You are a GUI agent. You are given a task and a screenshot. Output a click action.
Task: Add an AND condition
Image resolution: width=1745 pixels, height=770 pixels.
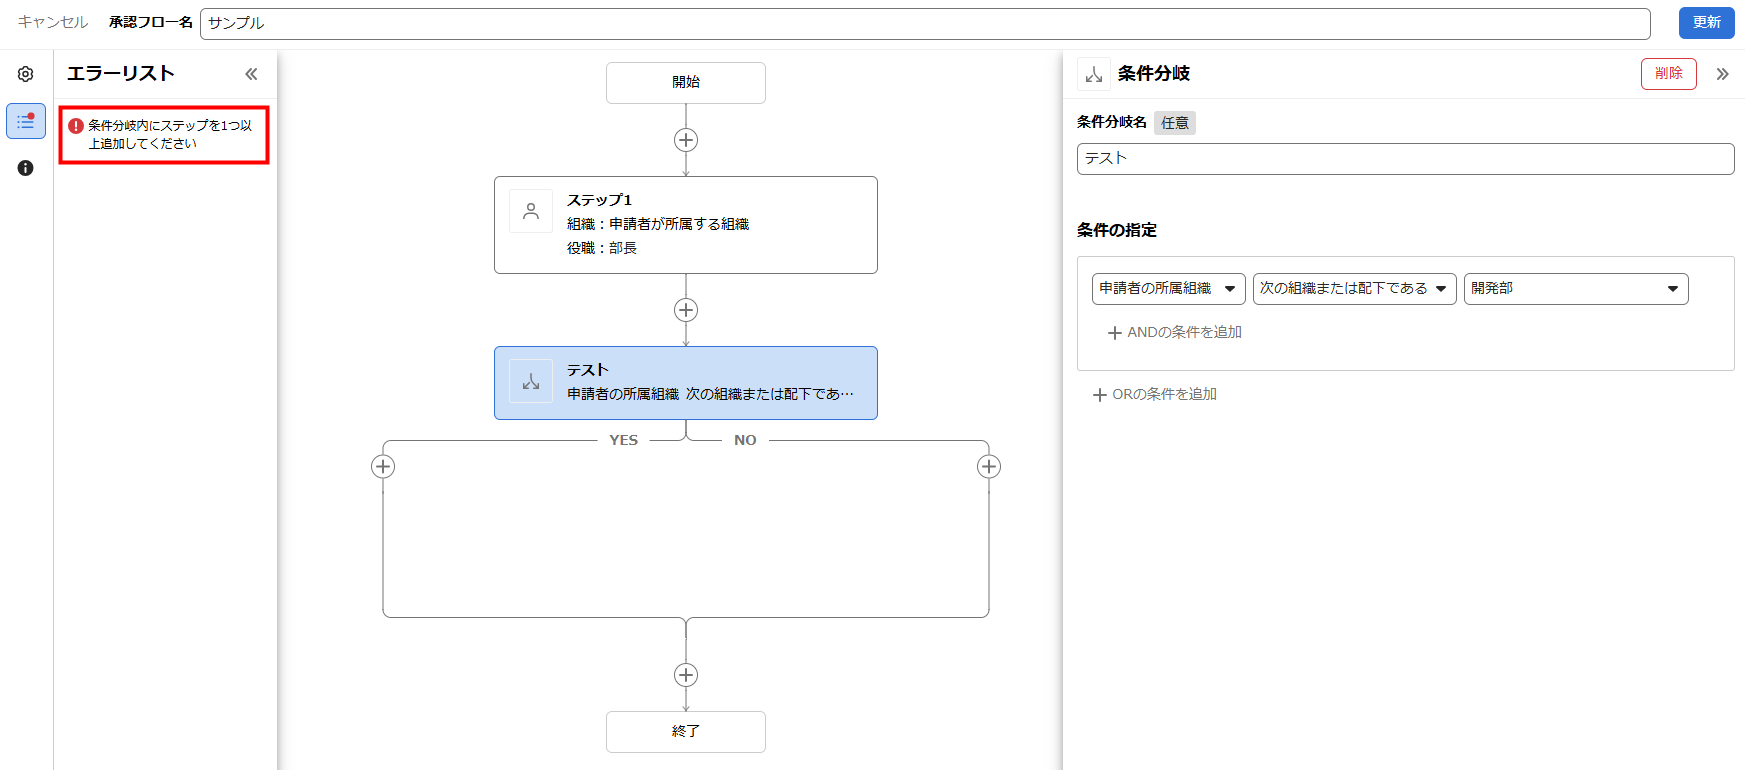1175,332
